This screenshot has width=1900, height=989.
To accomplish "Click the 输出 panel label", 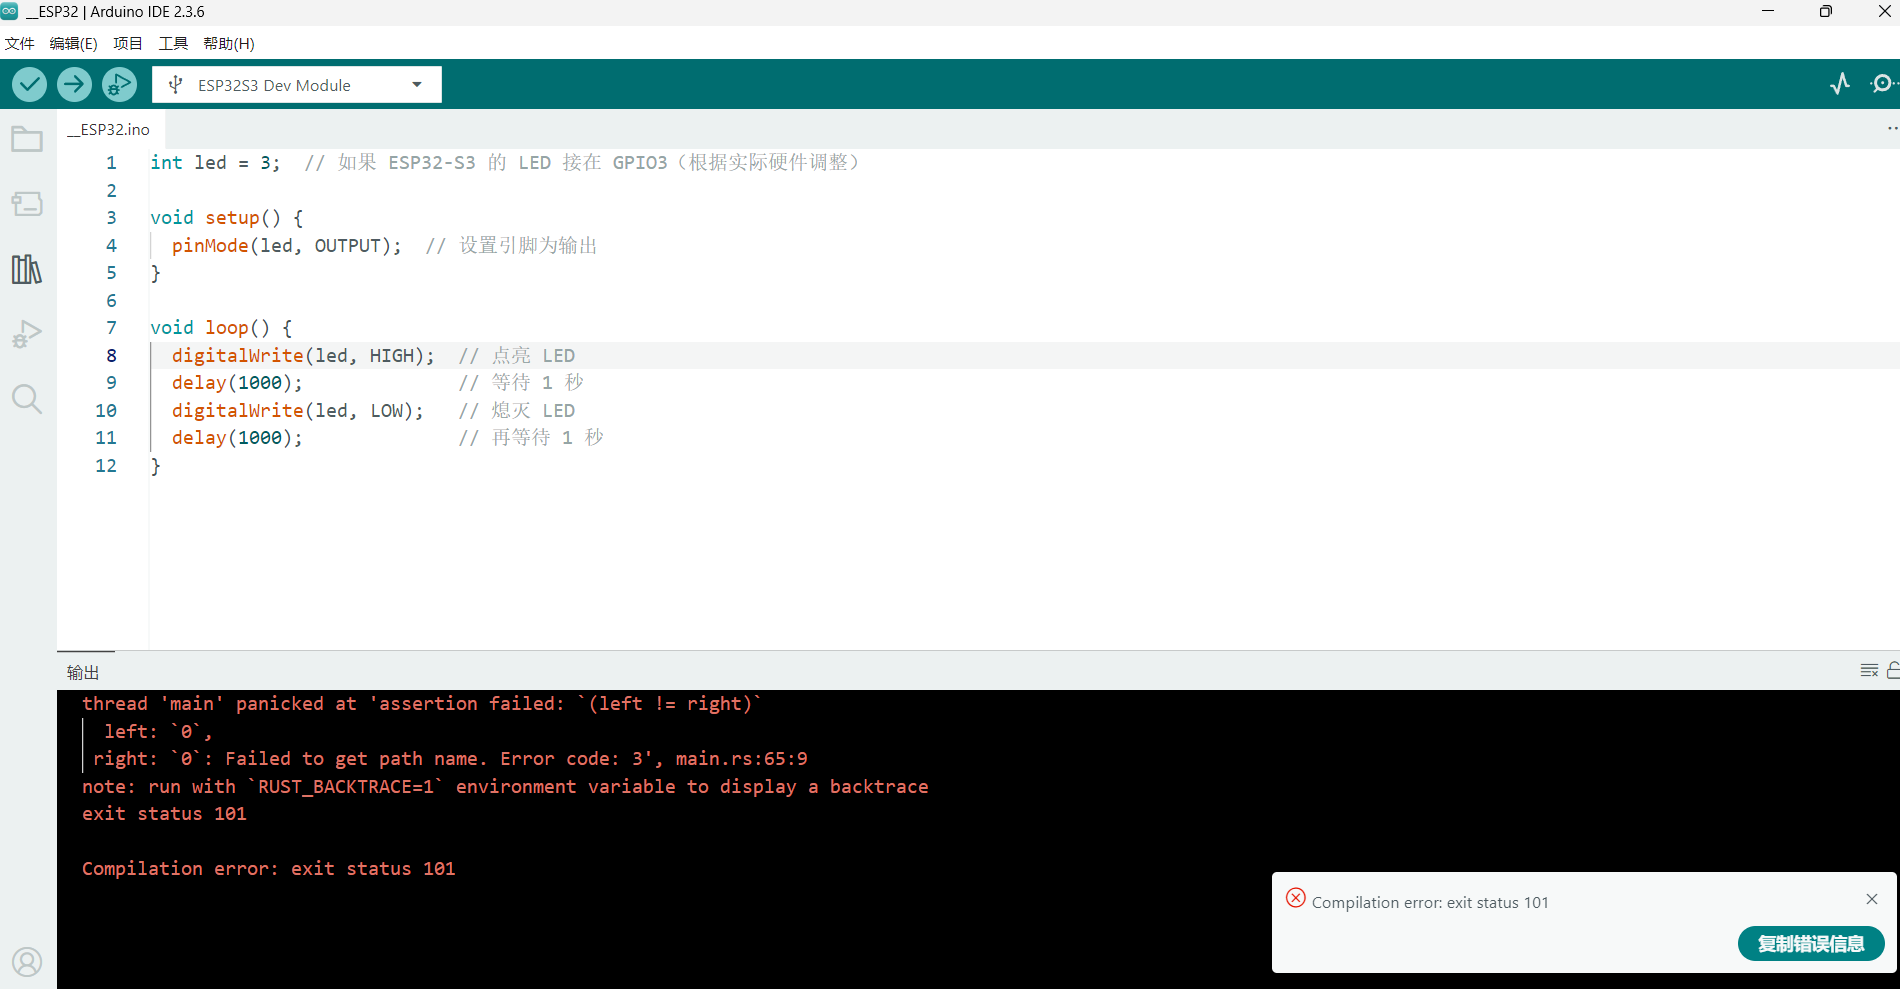I will click(83, 672).
